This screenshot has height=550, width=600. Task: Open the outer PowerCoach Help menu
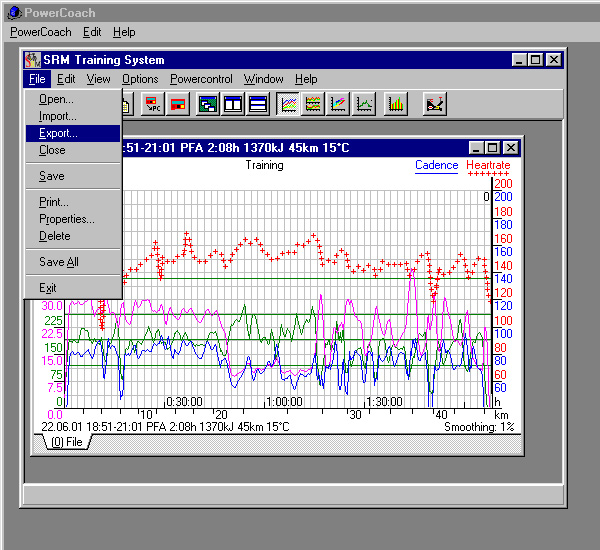(124, 32)
